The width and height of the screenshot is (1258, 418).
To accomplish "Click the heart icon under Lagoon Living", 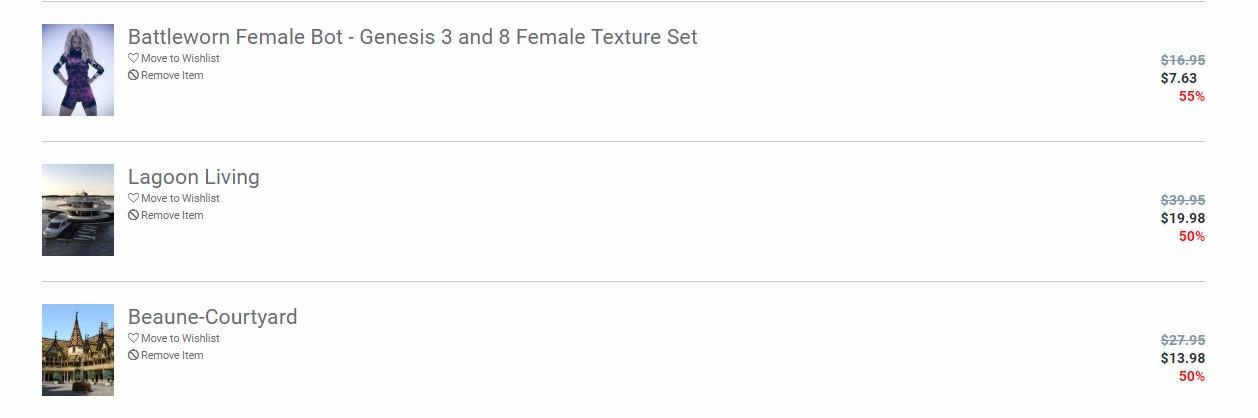I will point(134,199).
